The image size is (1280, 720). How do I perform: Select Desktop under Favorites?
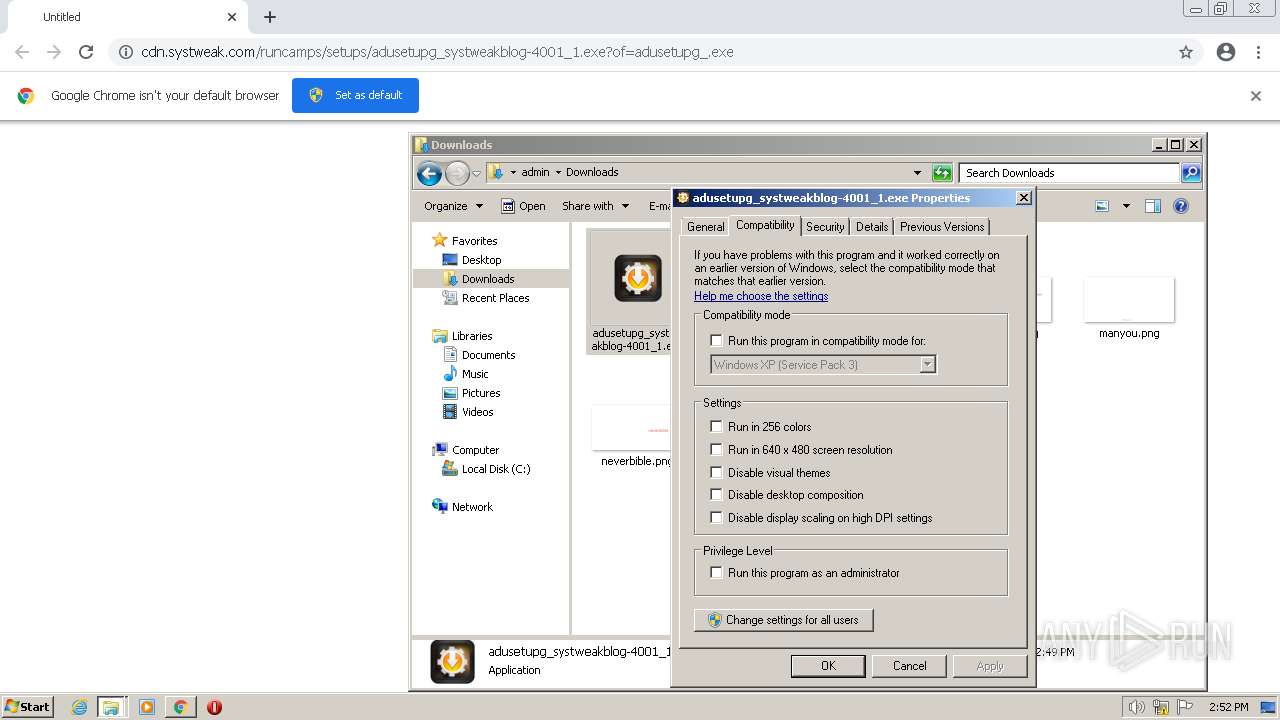(x=482, y=260)
